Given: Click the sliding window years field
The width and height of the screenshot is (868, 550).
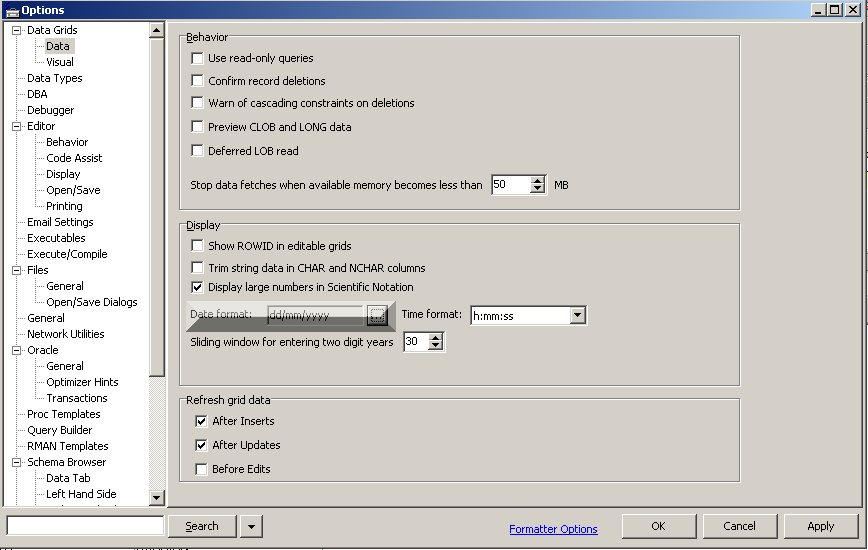Looking at the screenshot, I should pyautogui.click(x=416, y=342).
